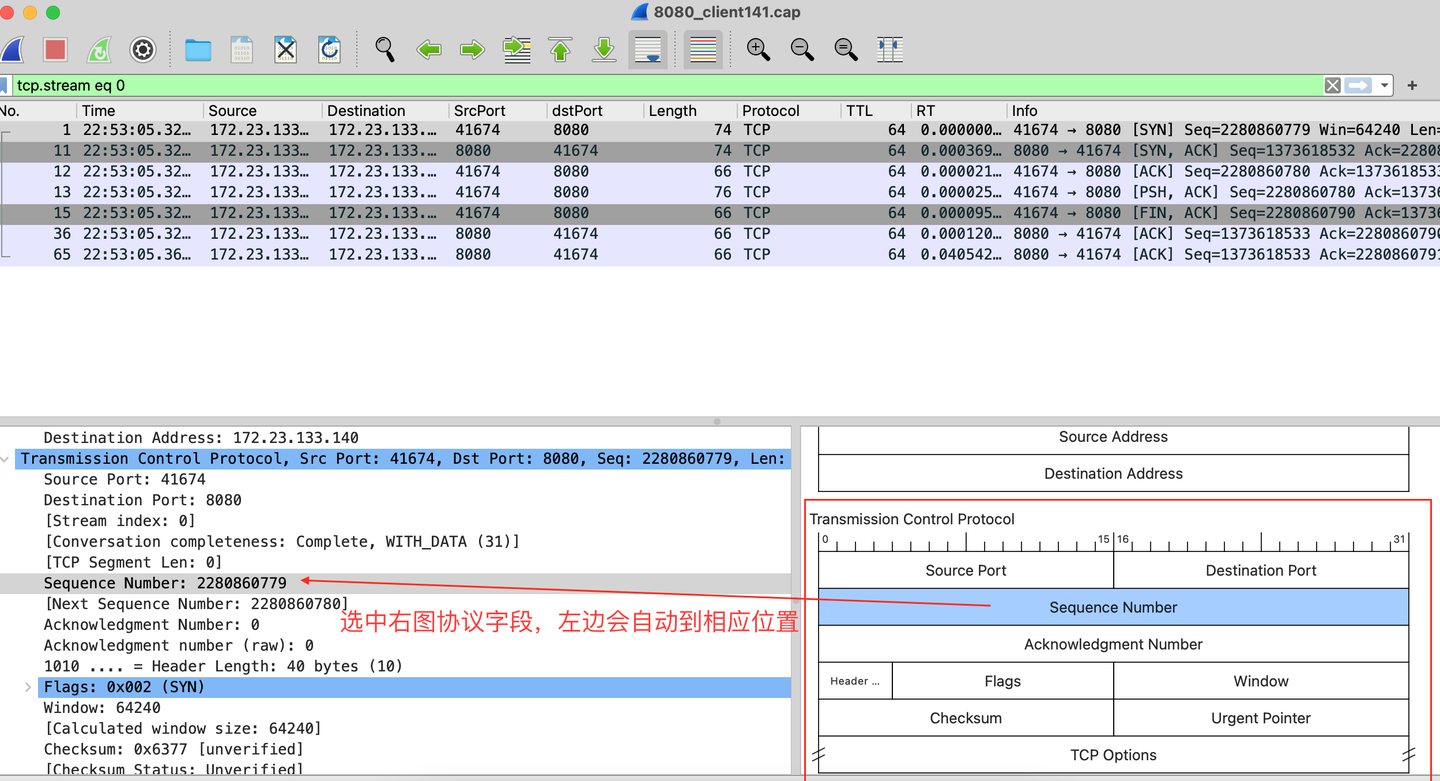Viewport: 1440px width, 781px height.
Task: Find a packet using the search tool
Action: 384,49
